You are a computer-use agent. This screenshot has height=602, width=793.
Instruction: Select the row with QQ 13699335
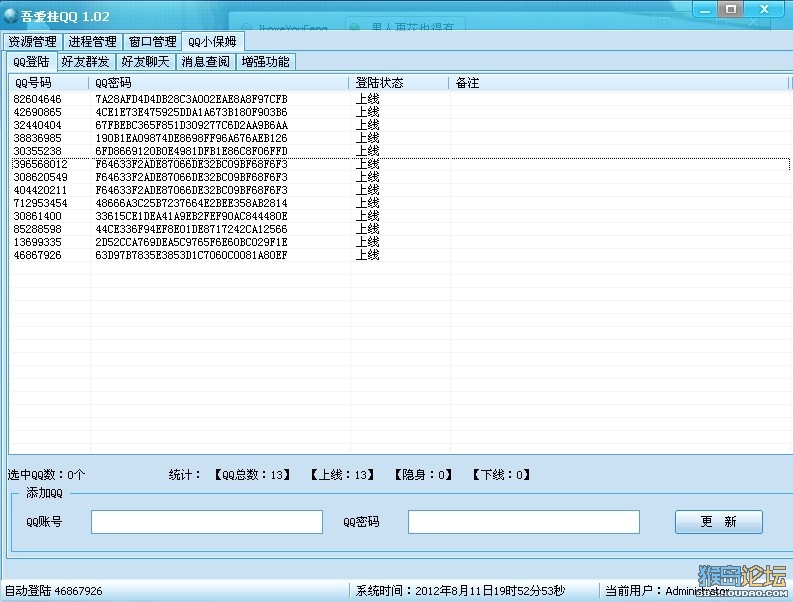[400, 242]
